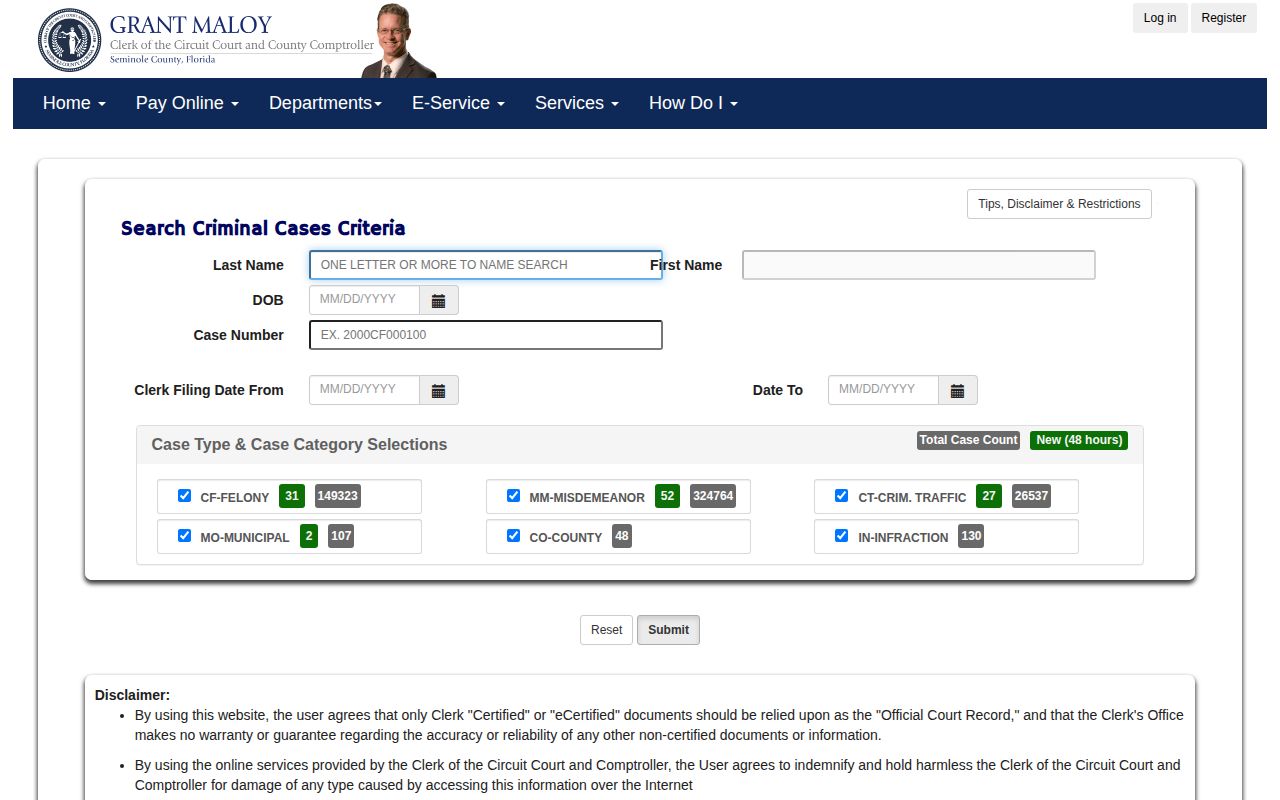Expand the Pay Online dropdown menu
Image resolution: width=1280 pixels, height=800 pixels.
(x=187, y=103)
